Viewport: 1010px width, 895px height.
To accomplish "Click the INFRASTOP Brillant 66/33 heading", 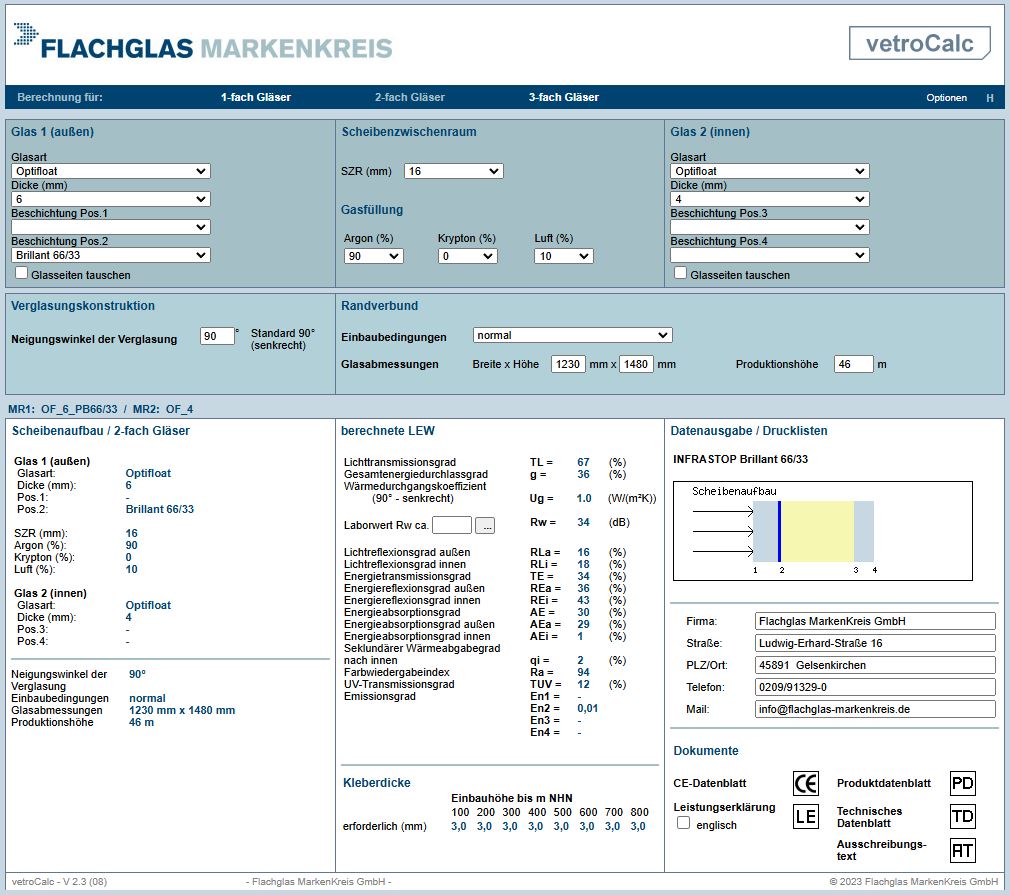I will [x=740, y=459].
